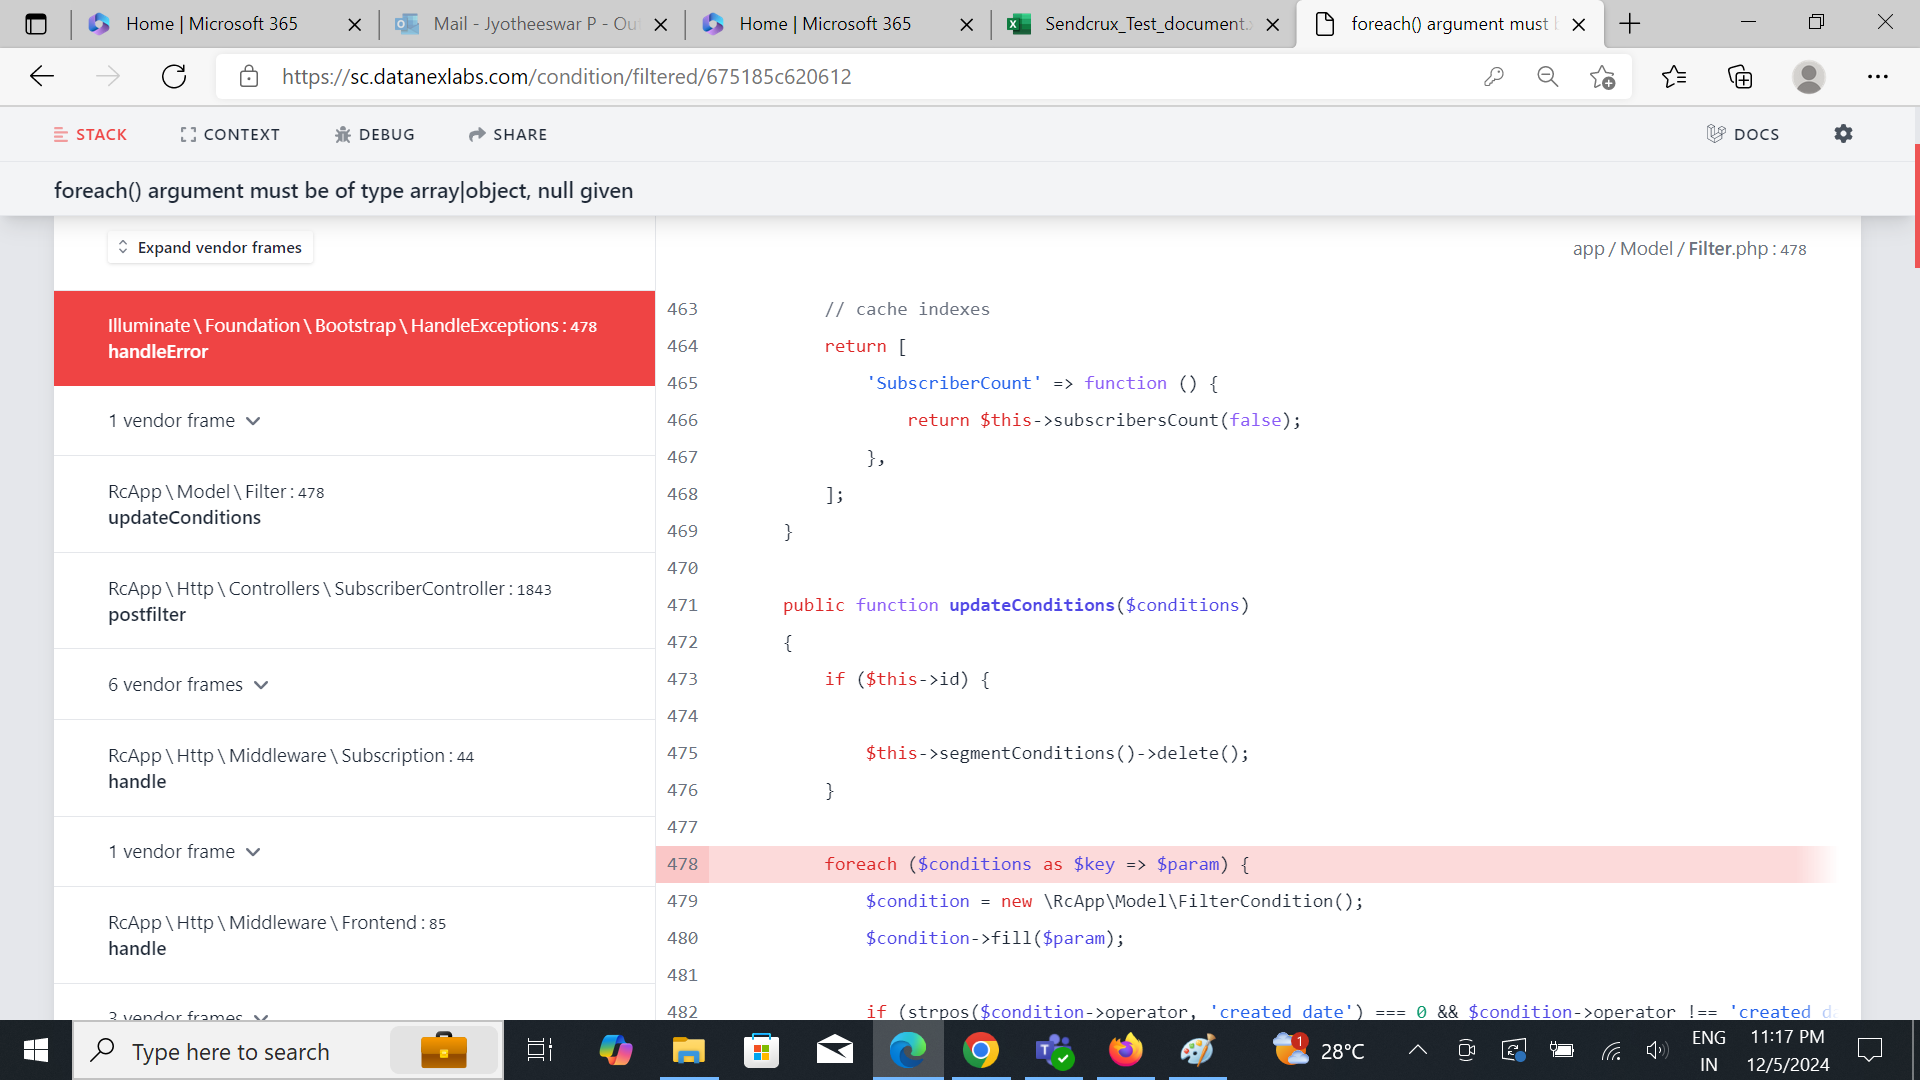Open the Windows Start menu

click(x=36, y=1050)
